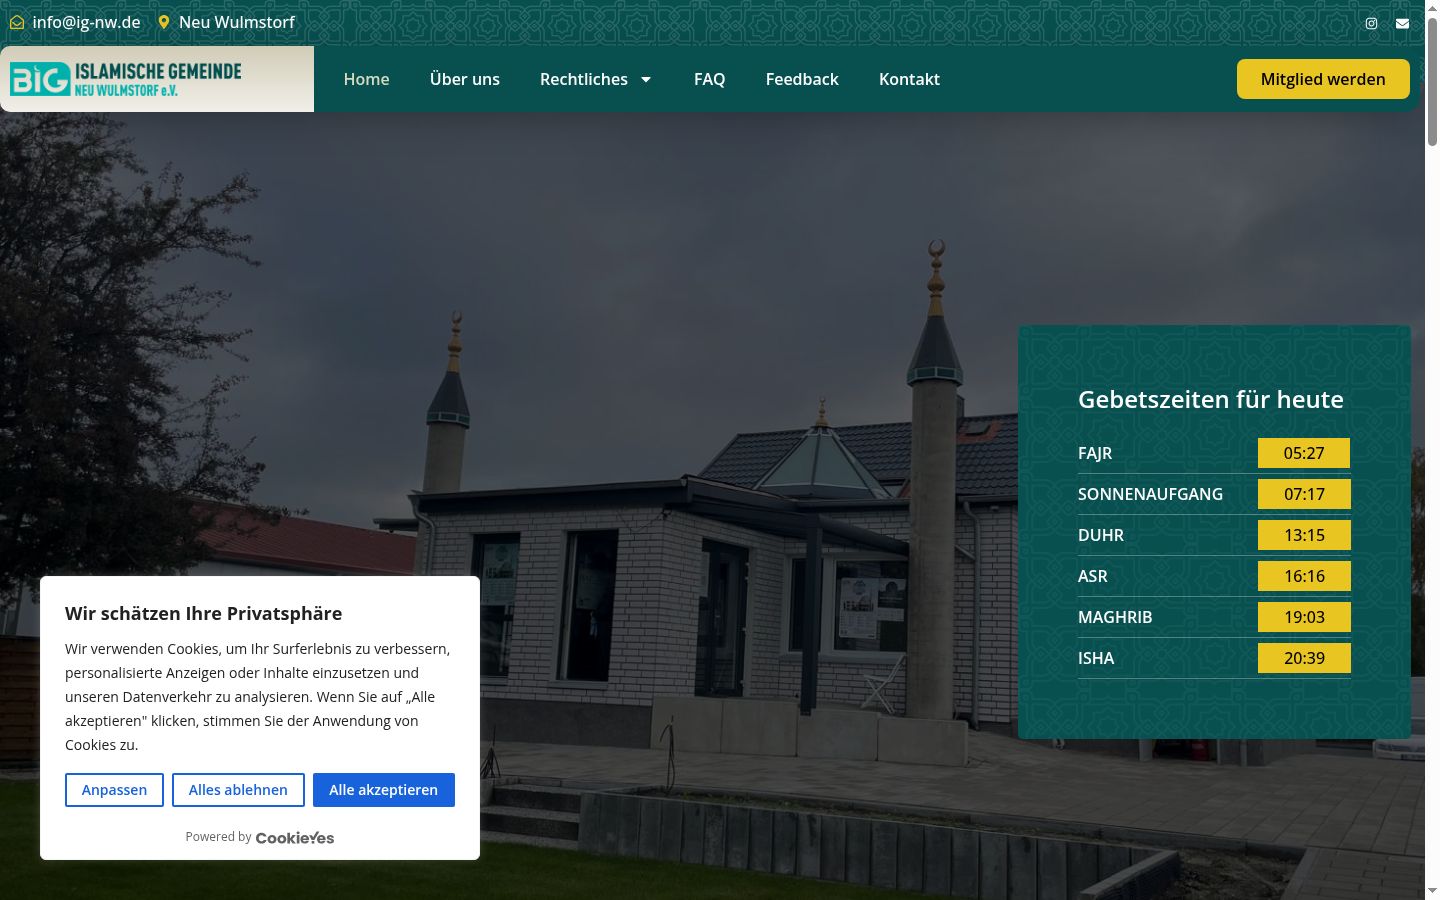1440x900 pixels.
Task: Select the Asr time 16:16
Action: click(1304, 576)
